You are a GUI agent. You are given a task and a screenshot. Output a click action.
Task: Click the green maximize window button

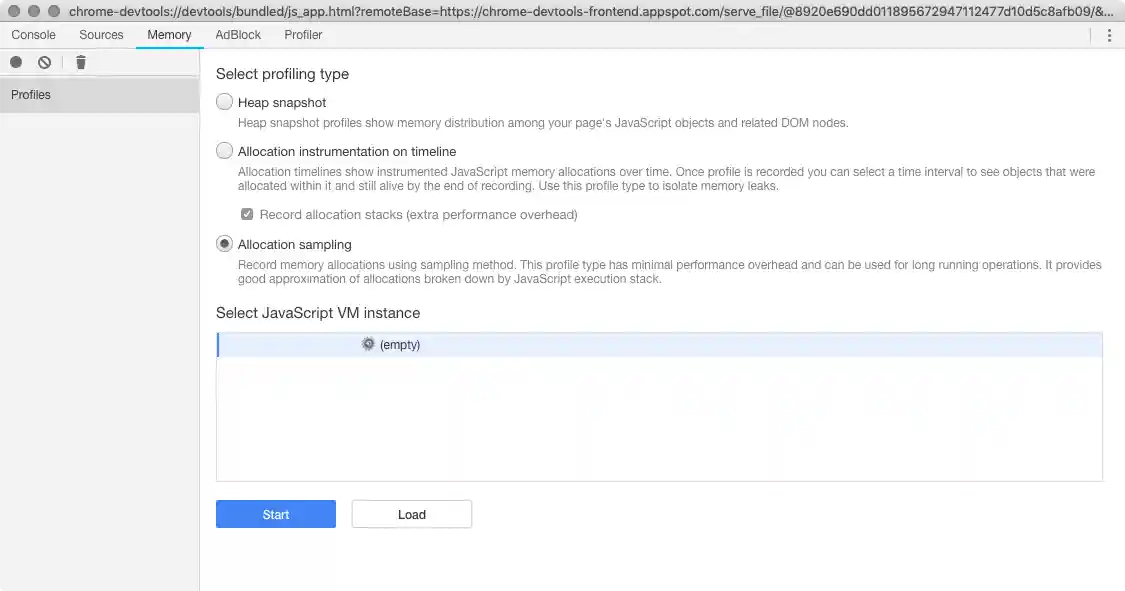(x=54, y=10)
